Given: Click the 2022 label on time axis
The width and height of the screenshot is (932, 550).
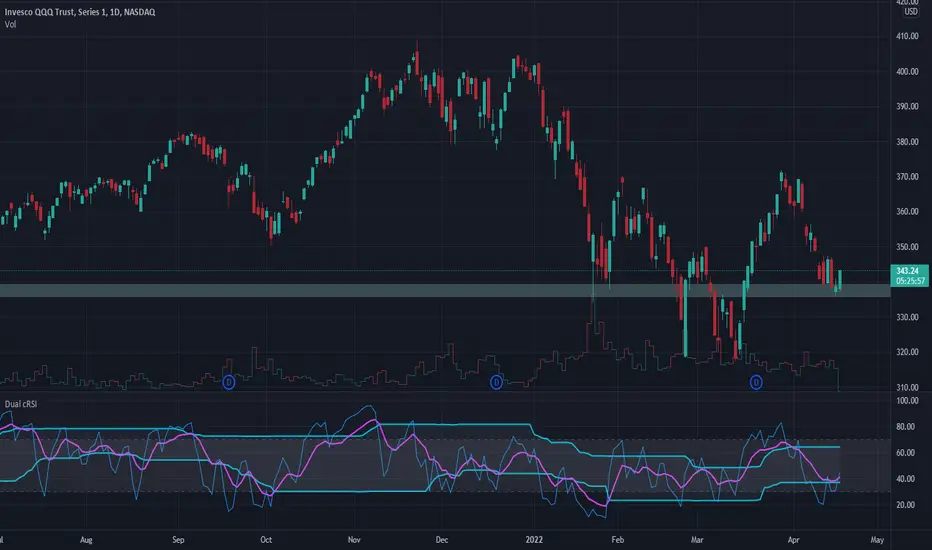Looking at the screenshot, I should coord(534,540).
